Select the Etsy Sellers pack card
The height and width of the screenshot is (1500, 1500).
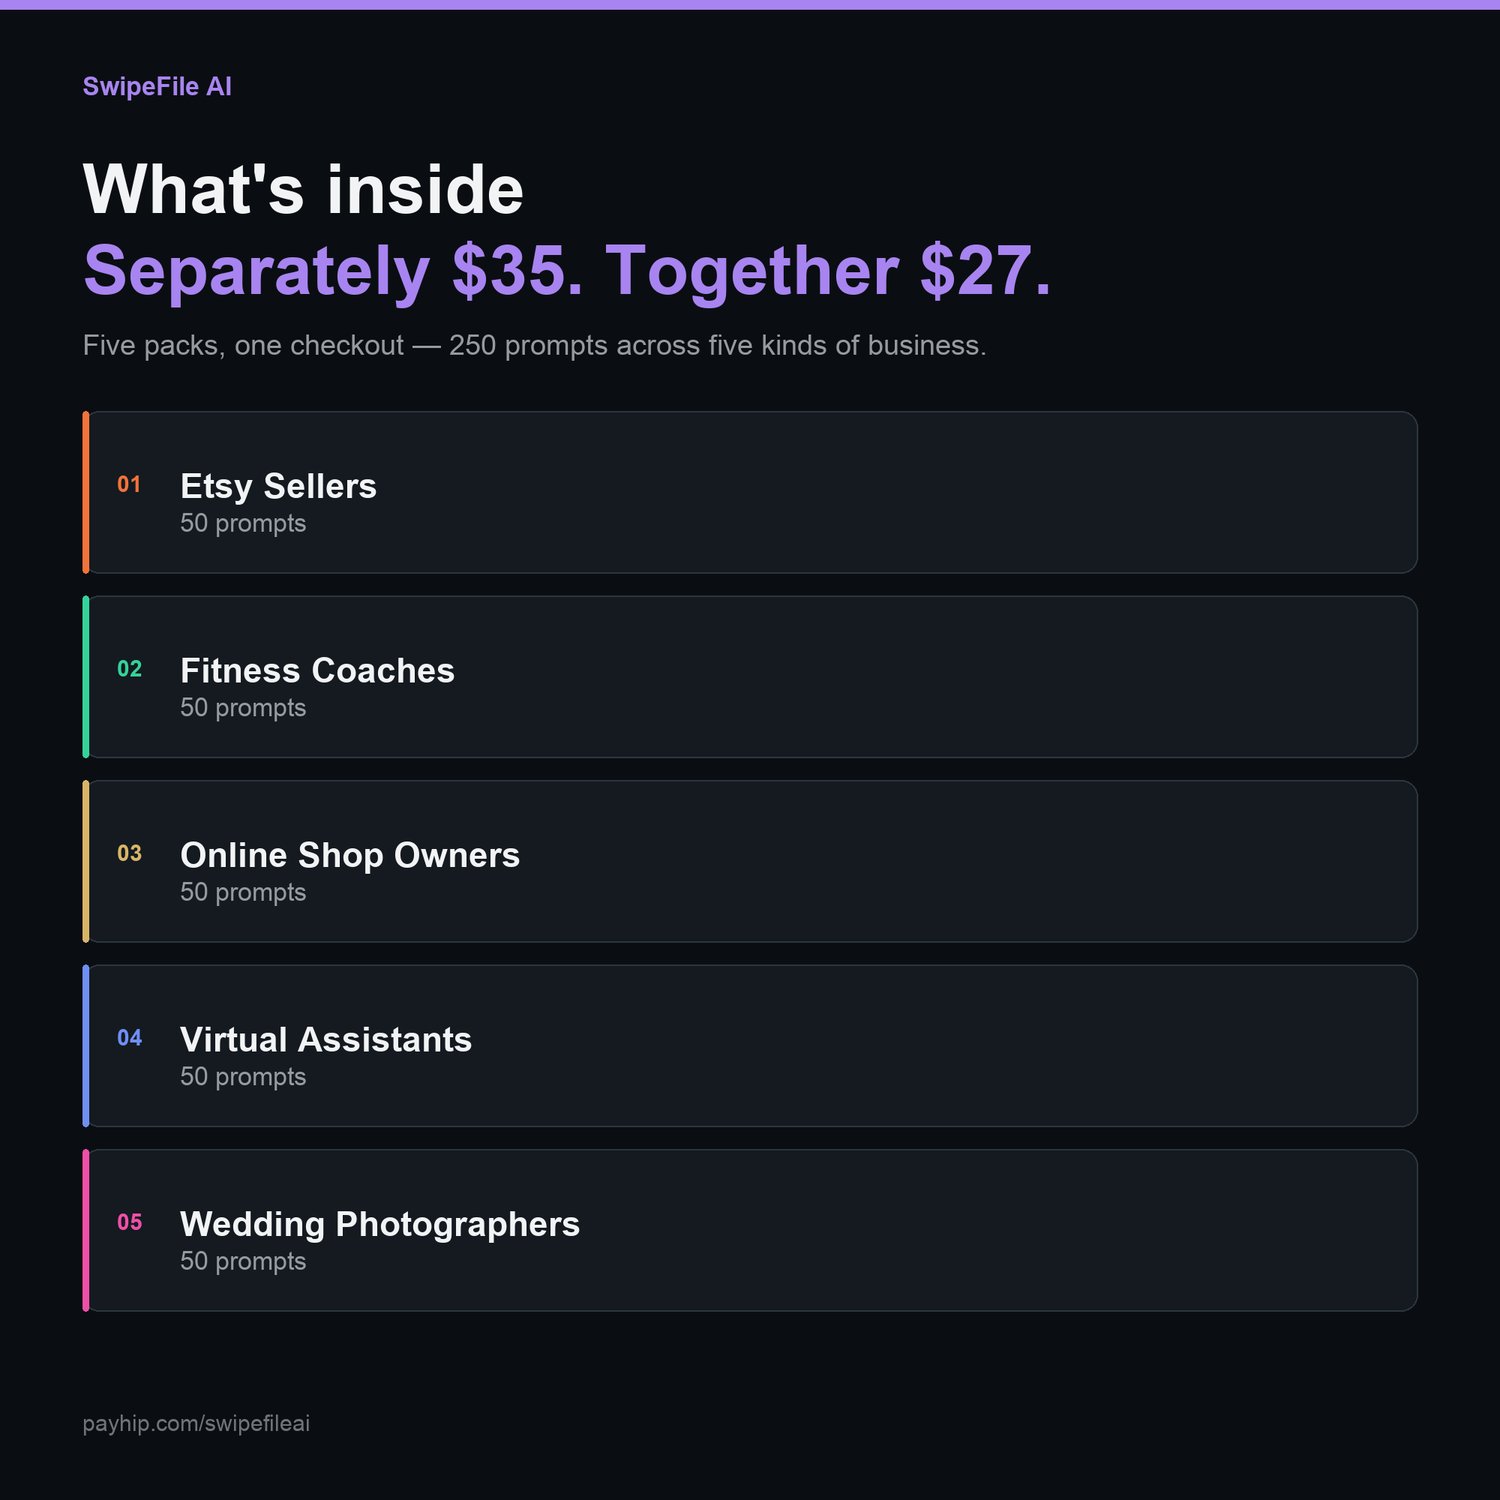(x=750, y=492)
